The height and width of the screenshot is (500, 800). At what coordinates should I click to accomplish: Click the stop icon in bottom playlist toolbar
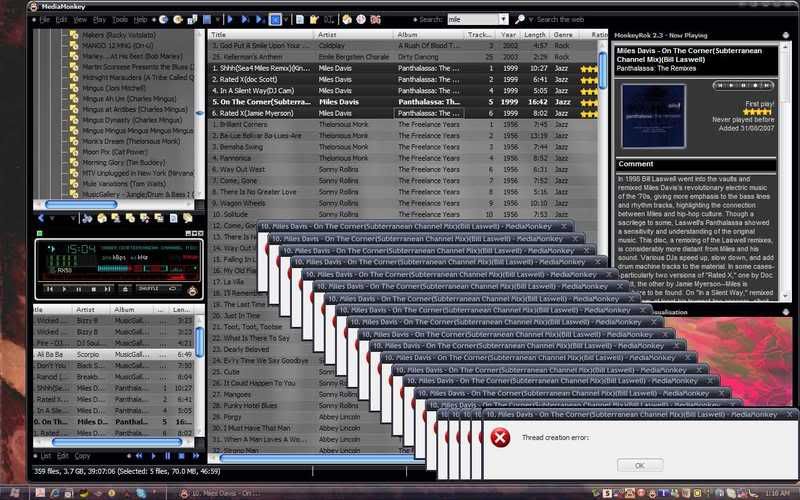[x=181, y=456]
